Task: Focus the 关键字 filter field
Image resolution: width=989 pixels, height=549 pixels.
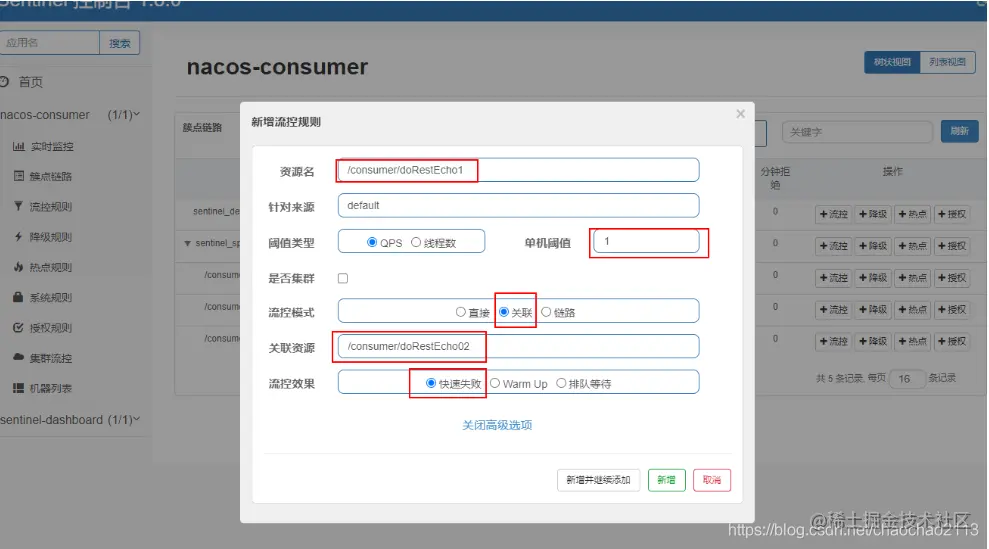Action: [857, 132]
